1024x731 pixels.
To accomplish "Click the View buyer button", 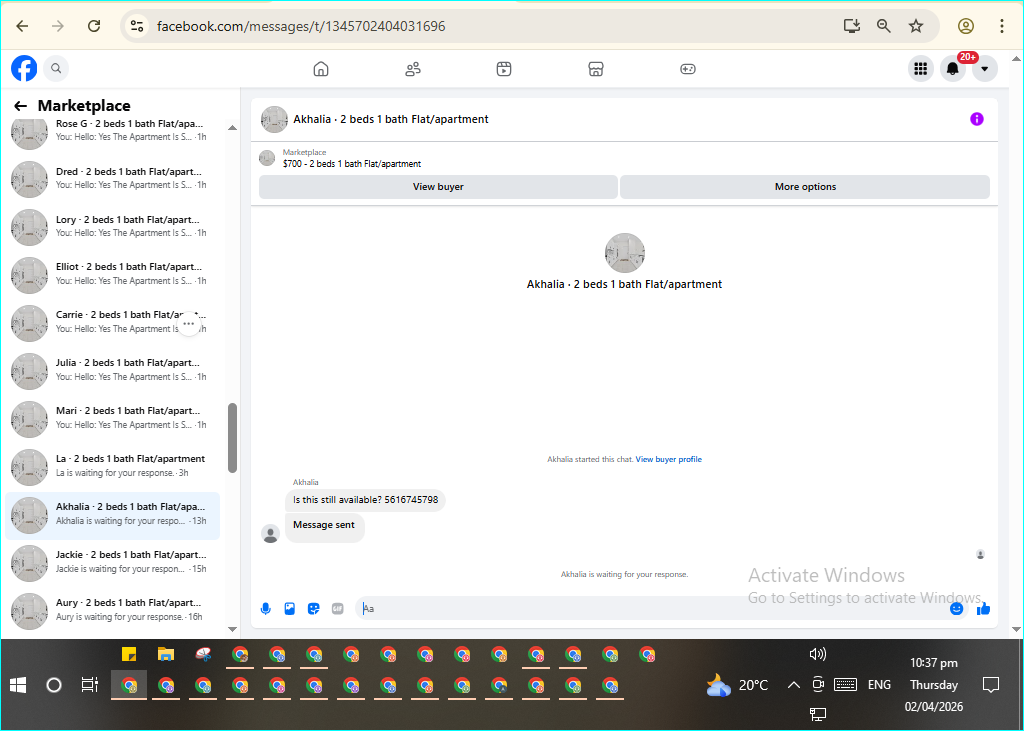I will point(438,187).
